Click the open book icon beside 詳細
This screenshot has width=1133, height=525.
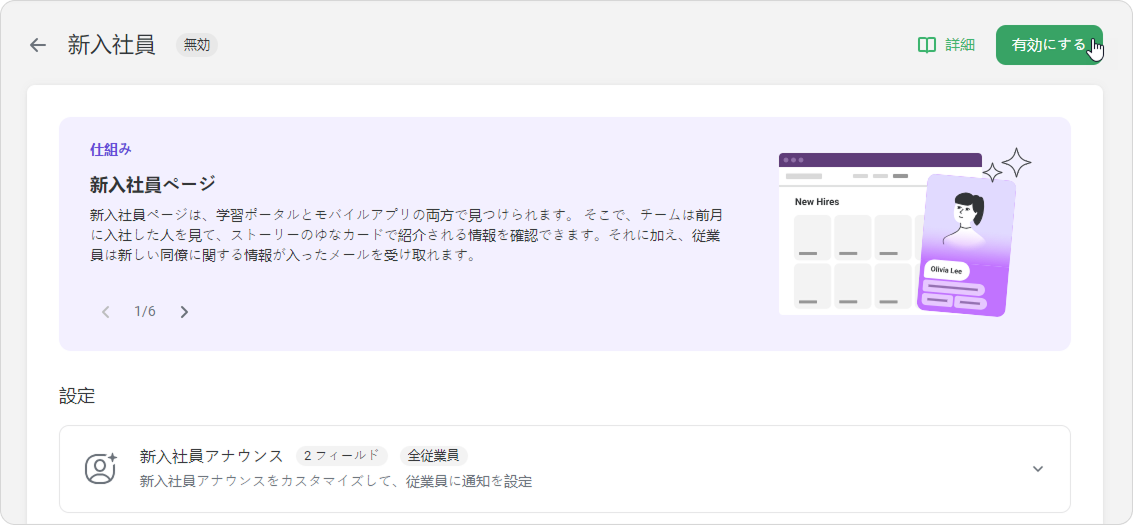point(927,45)
